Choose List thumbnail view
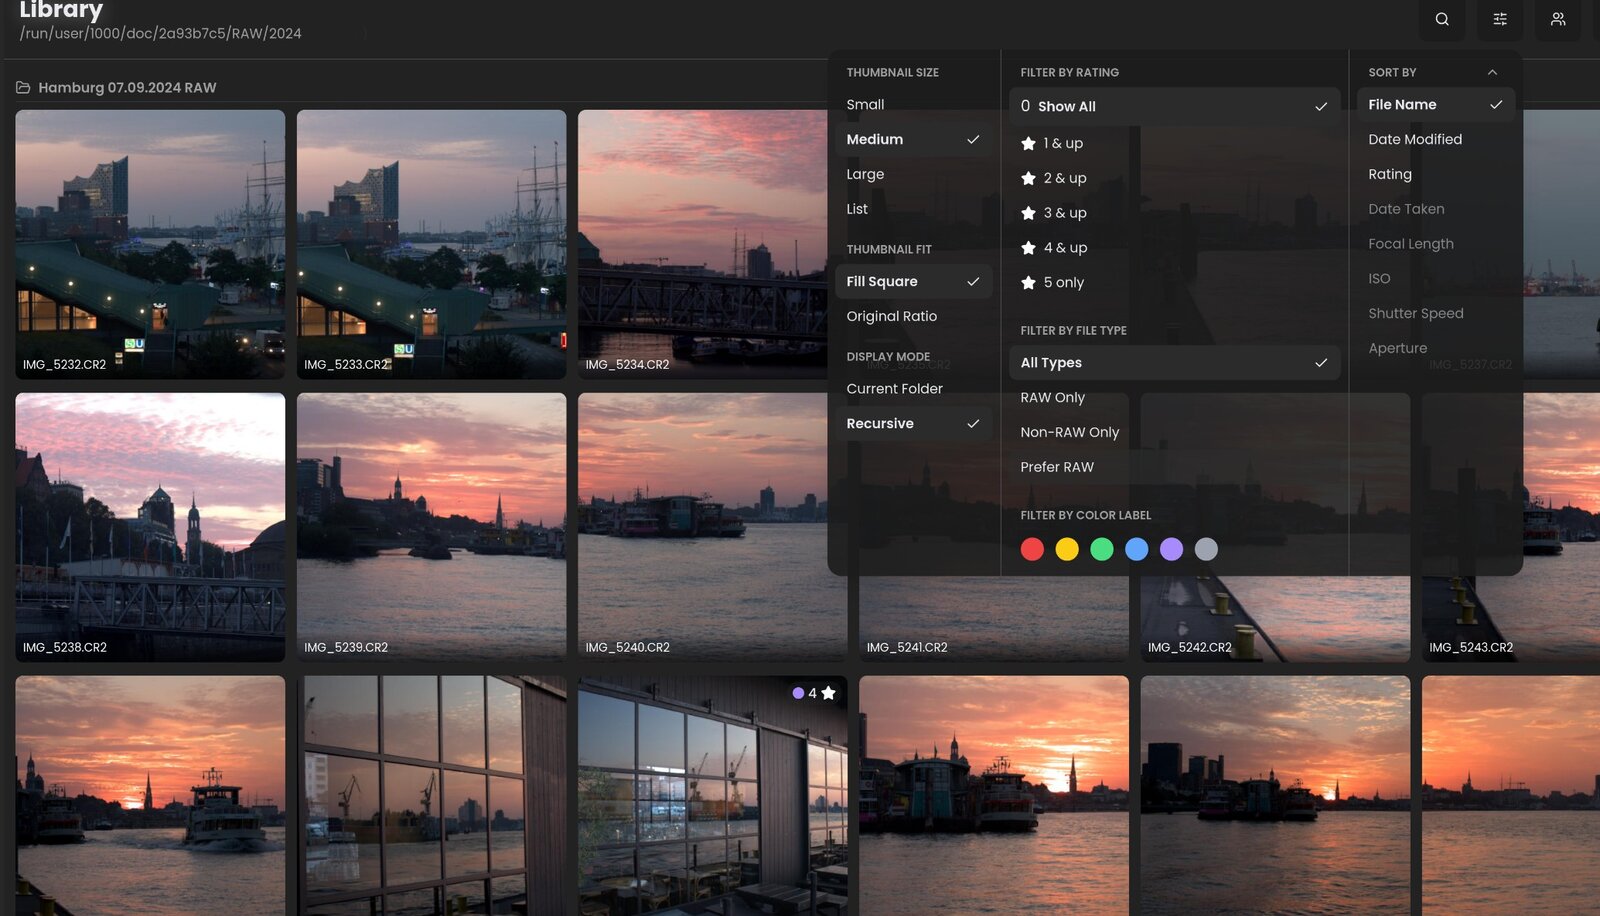Image resolution: width=1600 pixels, height=916 pixels. (857, 209)
